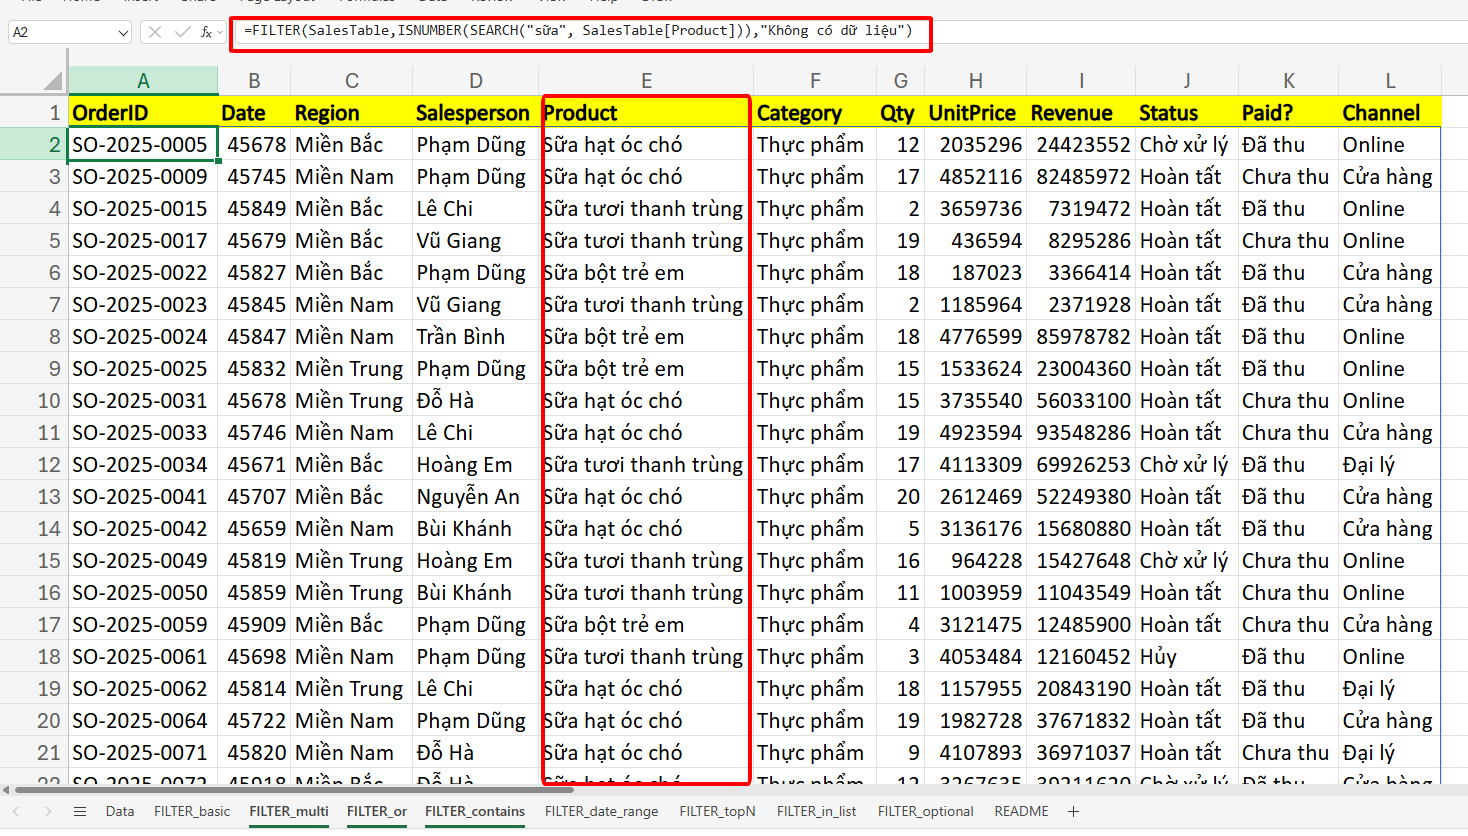Click revenue value 93548286
Image resolution: width=1468 pixels, height=836 pixels.
coord(1081,433)
